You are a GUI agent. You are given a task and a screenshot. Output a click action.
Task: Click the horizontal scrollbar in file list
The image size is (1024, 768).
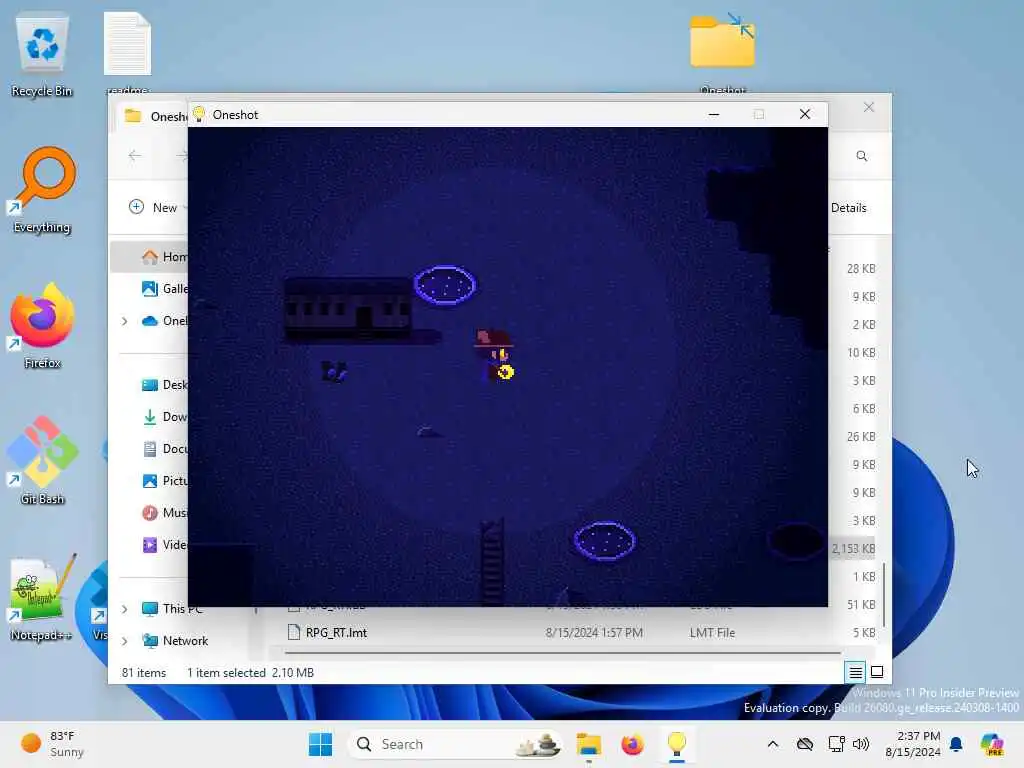pos(562,652)
